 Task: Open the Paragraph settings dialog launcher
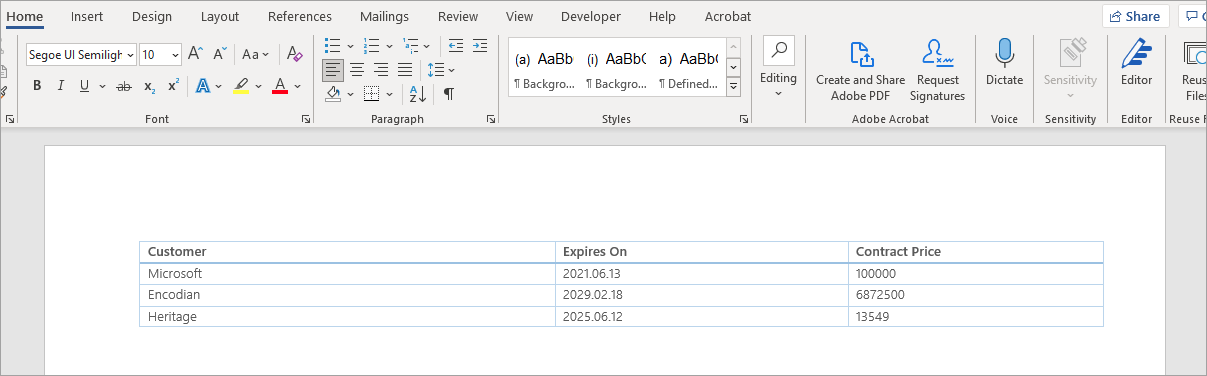click(x=491, y=119)
